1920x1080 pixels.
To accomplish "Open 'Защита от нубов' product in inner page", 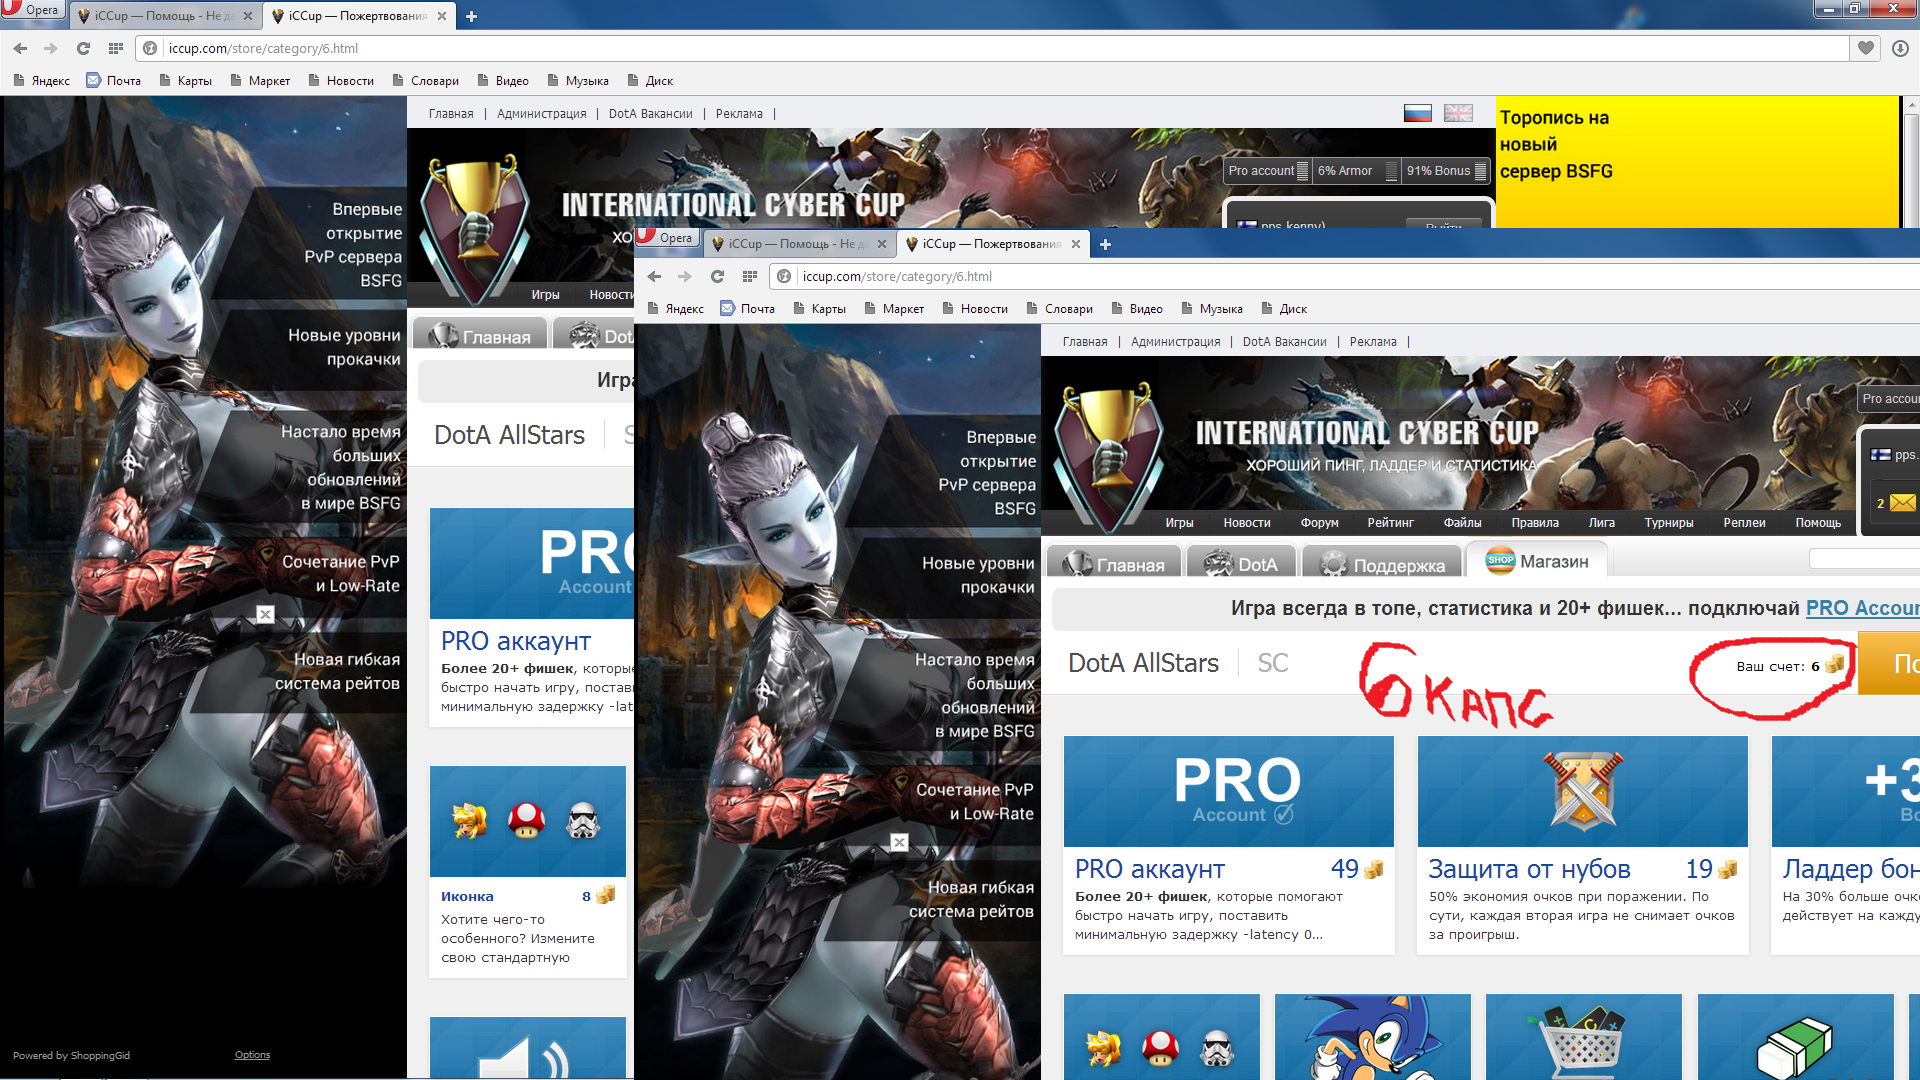I will click(x=1528, y=869).
